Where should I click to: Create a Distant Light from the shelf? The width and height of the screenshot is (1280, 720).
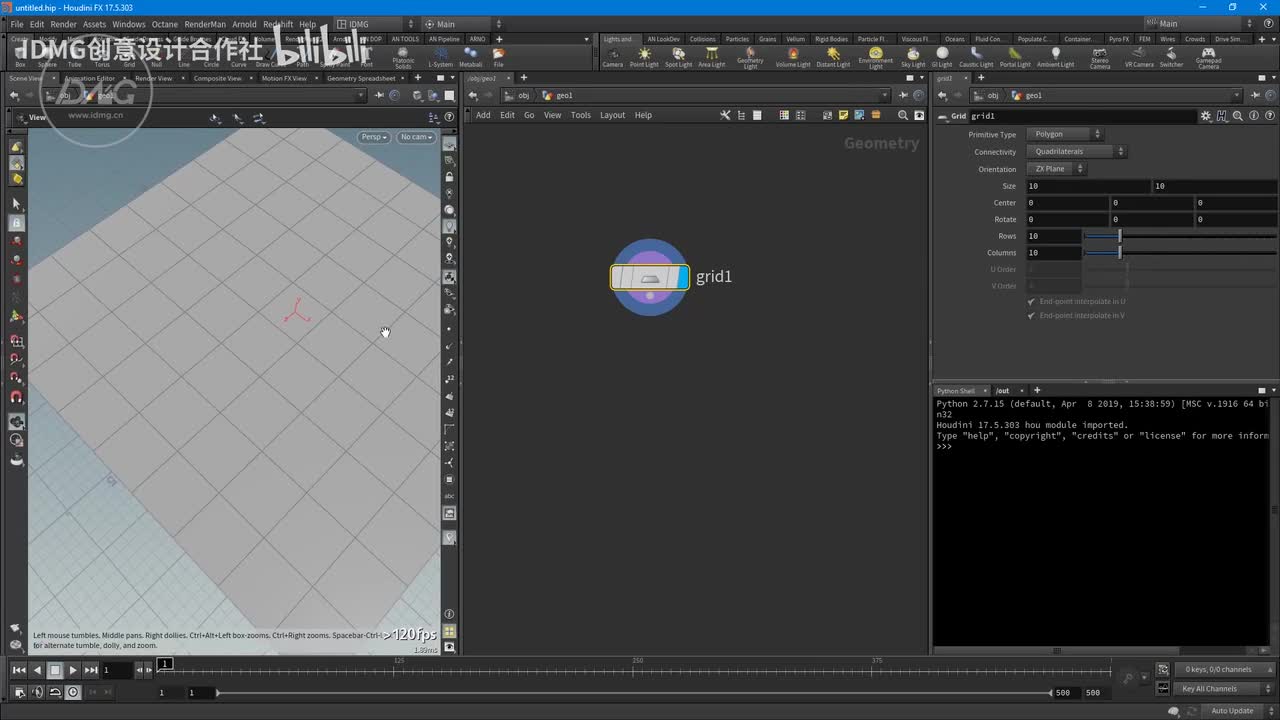pos(833,57)
